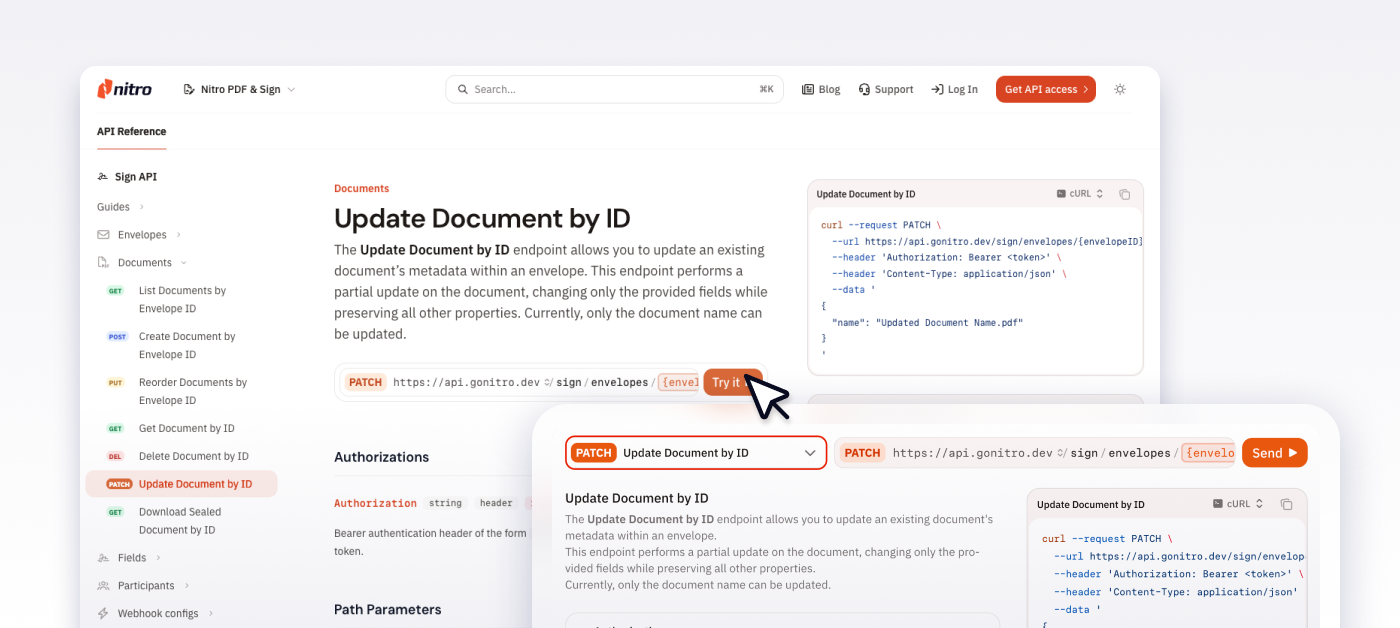The width and height of the screenshot is (1400, 628).
Task: Click the Participants people icon
Action: tap(103, 586)
